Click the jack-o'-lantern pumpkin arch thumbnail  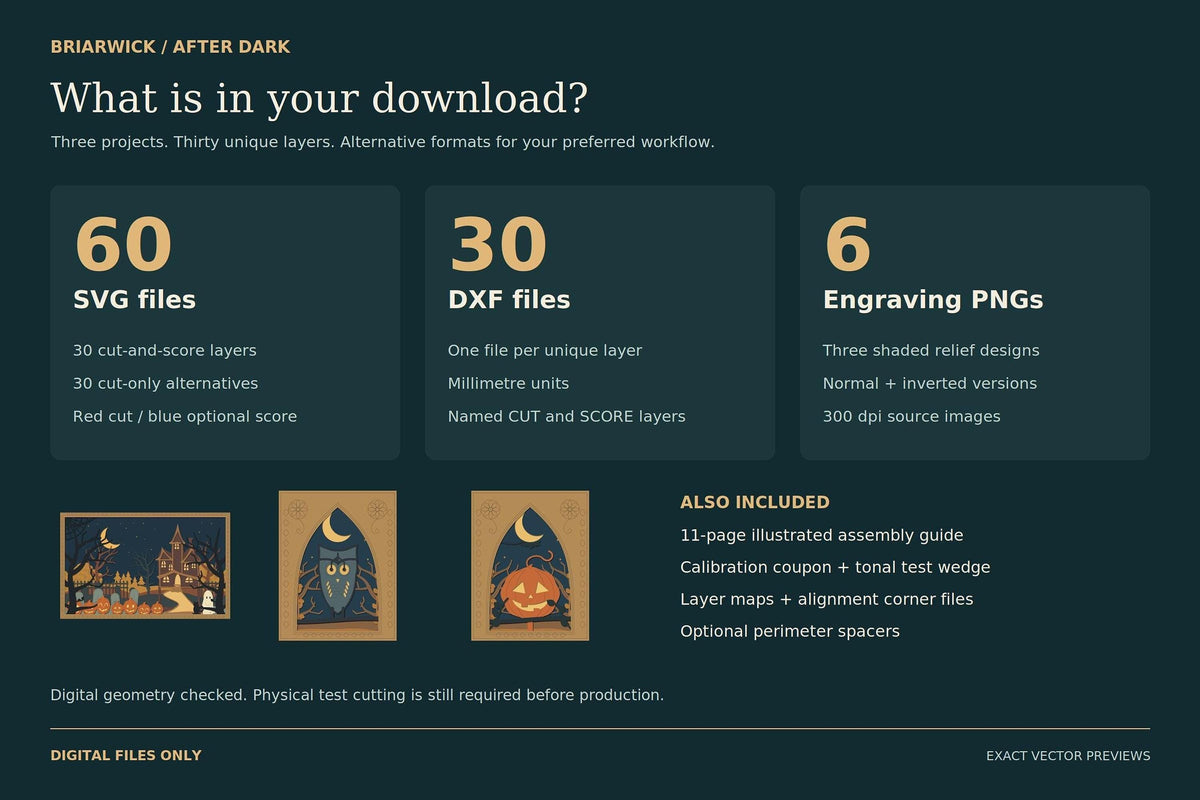(530, 565)
